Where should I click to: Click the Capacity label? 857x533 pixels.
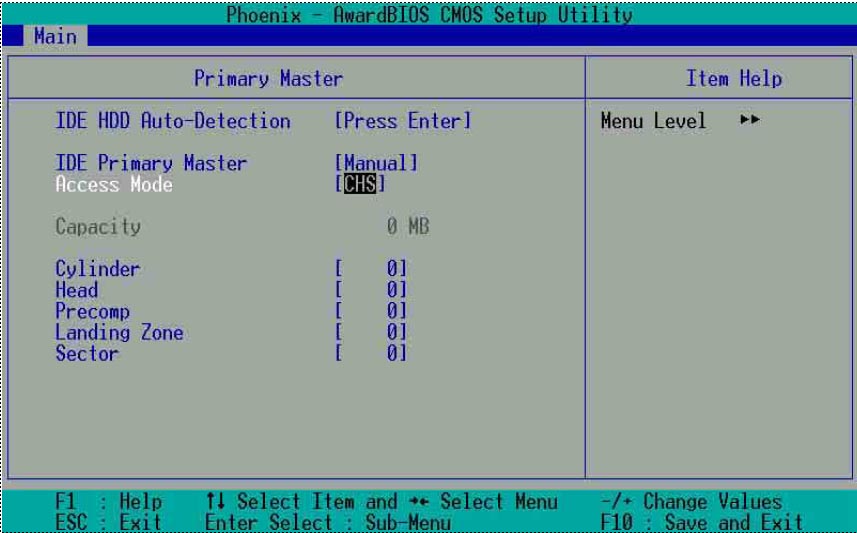[x=98, y=226]
